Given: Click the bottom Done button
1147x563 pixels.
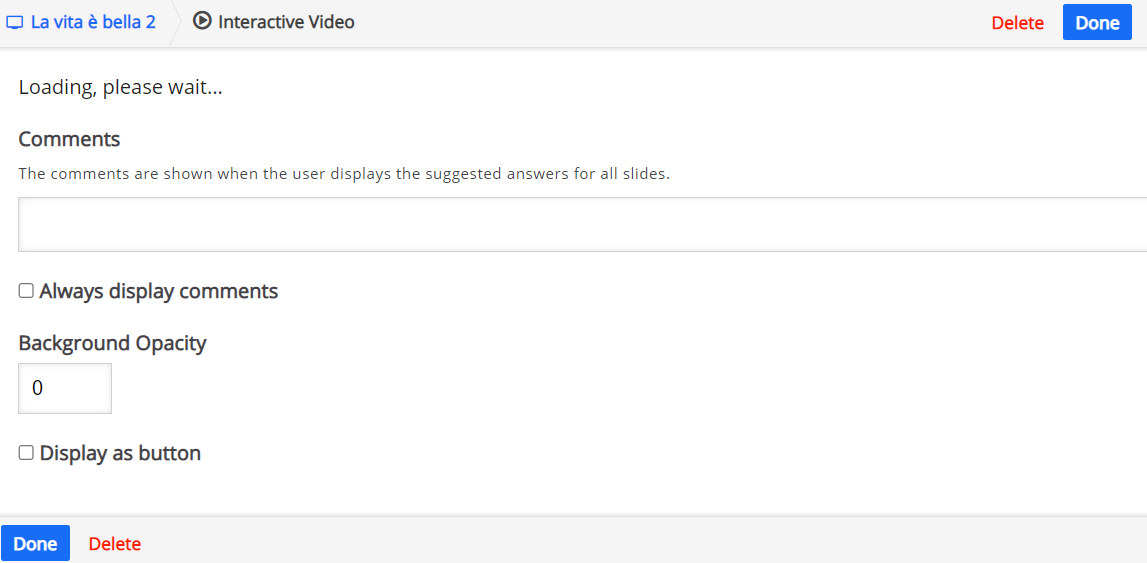Looking at the screenshot, I should tap(35, 543).
